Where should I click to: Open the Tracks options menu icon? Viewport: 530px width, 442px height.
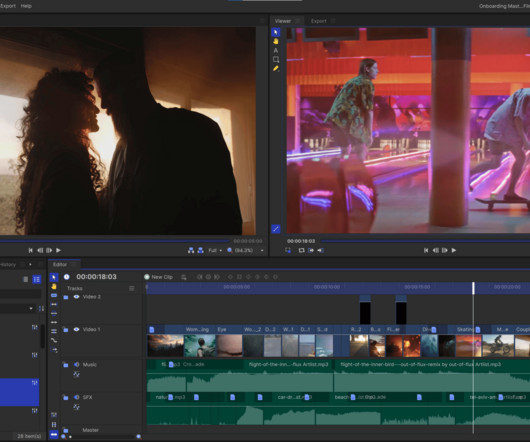(132, 288)
